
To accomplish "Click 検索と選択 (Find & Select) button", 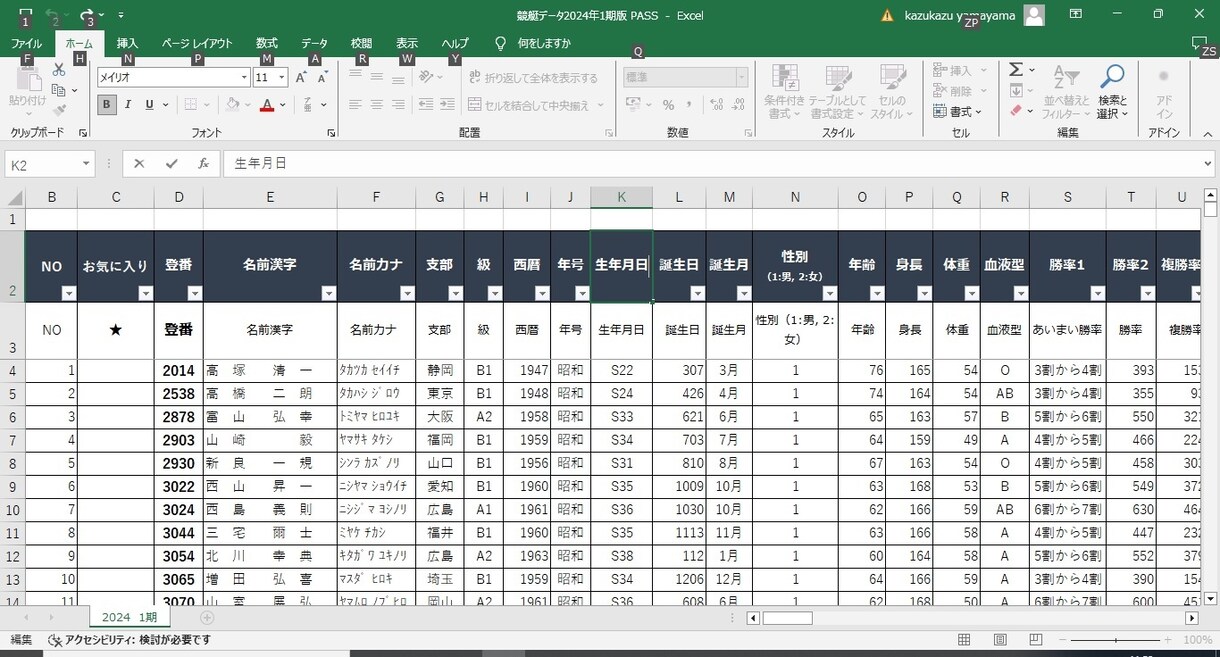I will pyautogui.click(x=1112, y=92).
